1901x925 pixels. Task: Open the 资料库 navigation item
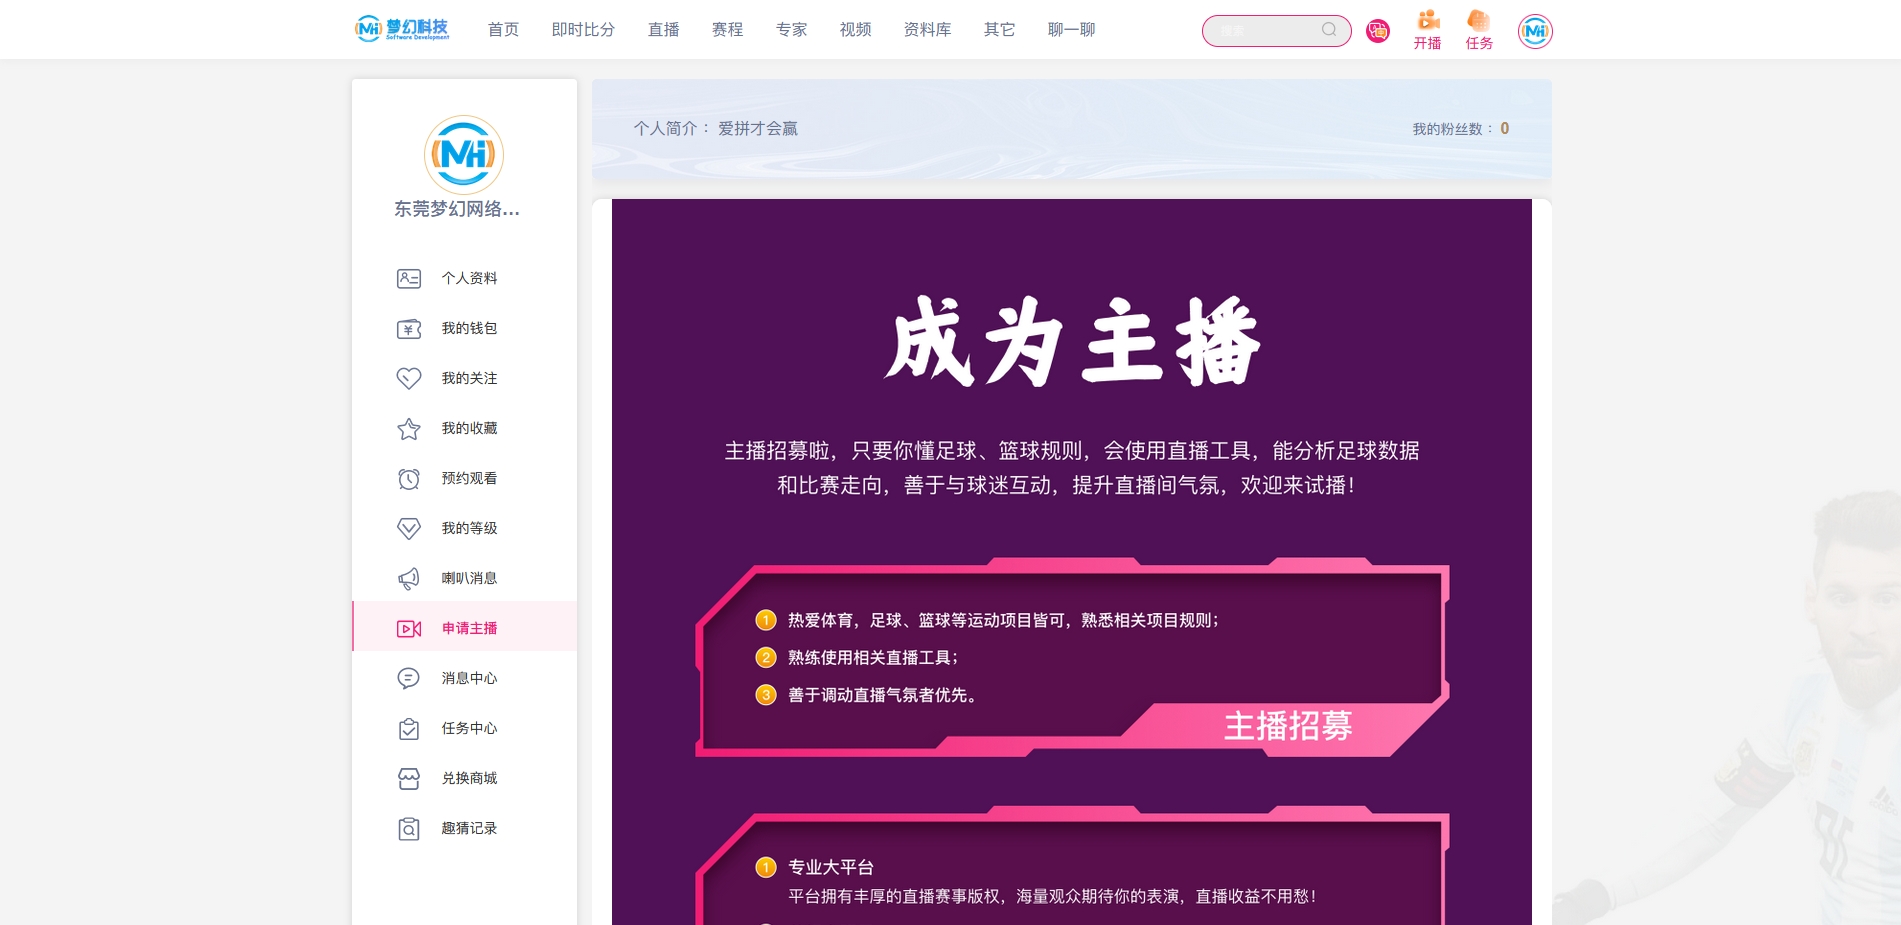coord(927,30)
